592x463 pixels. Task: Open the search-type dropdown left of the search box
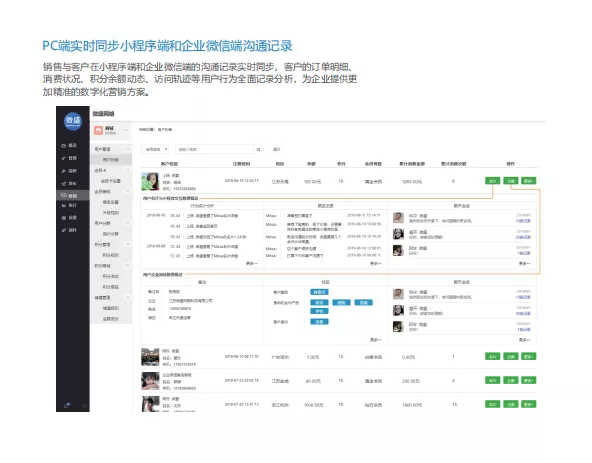click(x=155, y=150)
